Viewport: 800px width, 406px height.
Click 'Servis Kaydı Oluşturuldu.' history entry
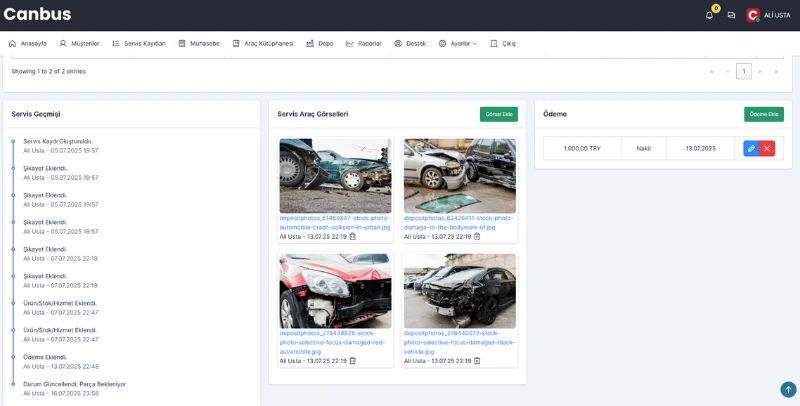(58, 141)
